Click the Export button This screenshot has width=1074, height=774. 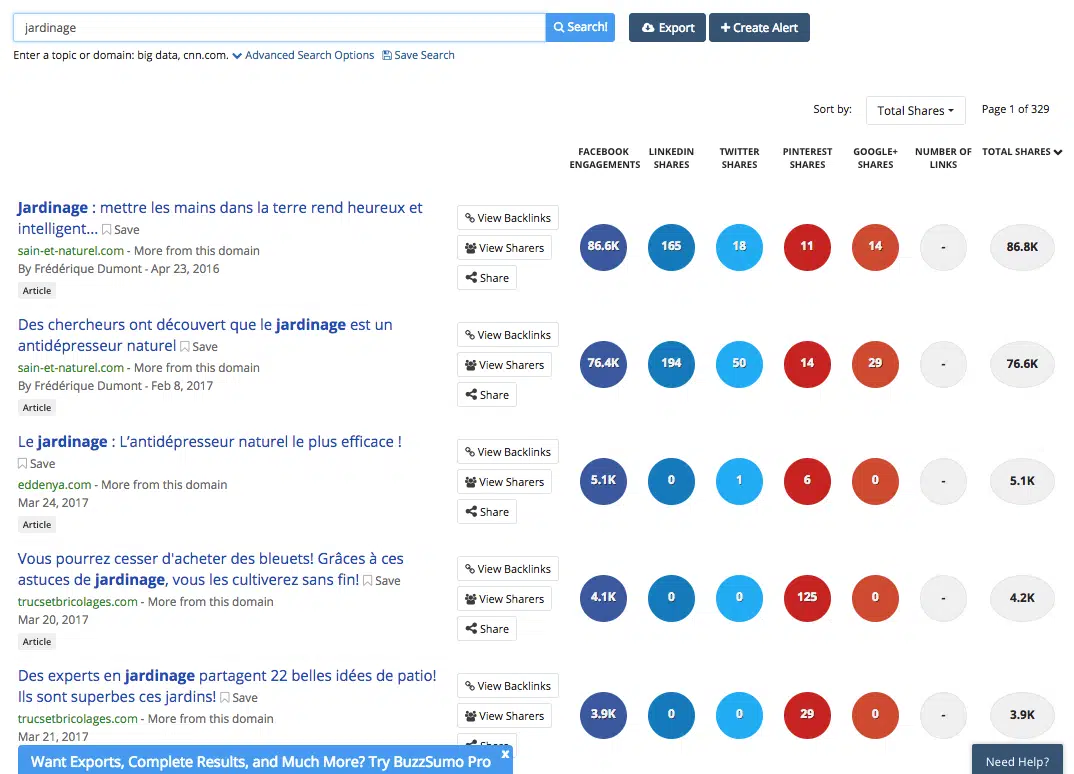click(x=667, y=28)
